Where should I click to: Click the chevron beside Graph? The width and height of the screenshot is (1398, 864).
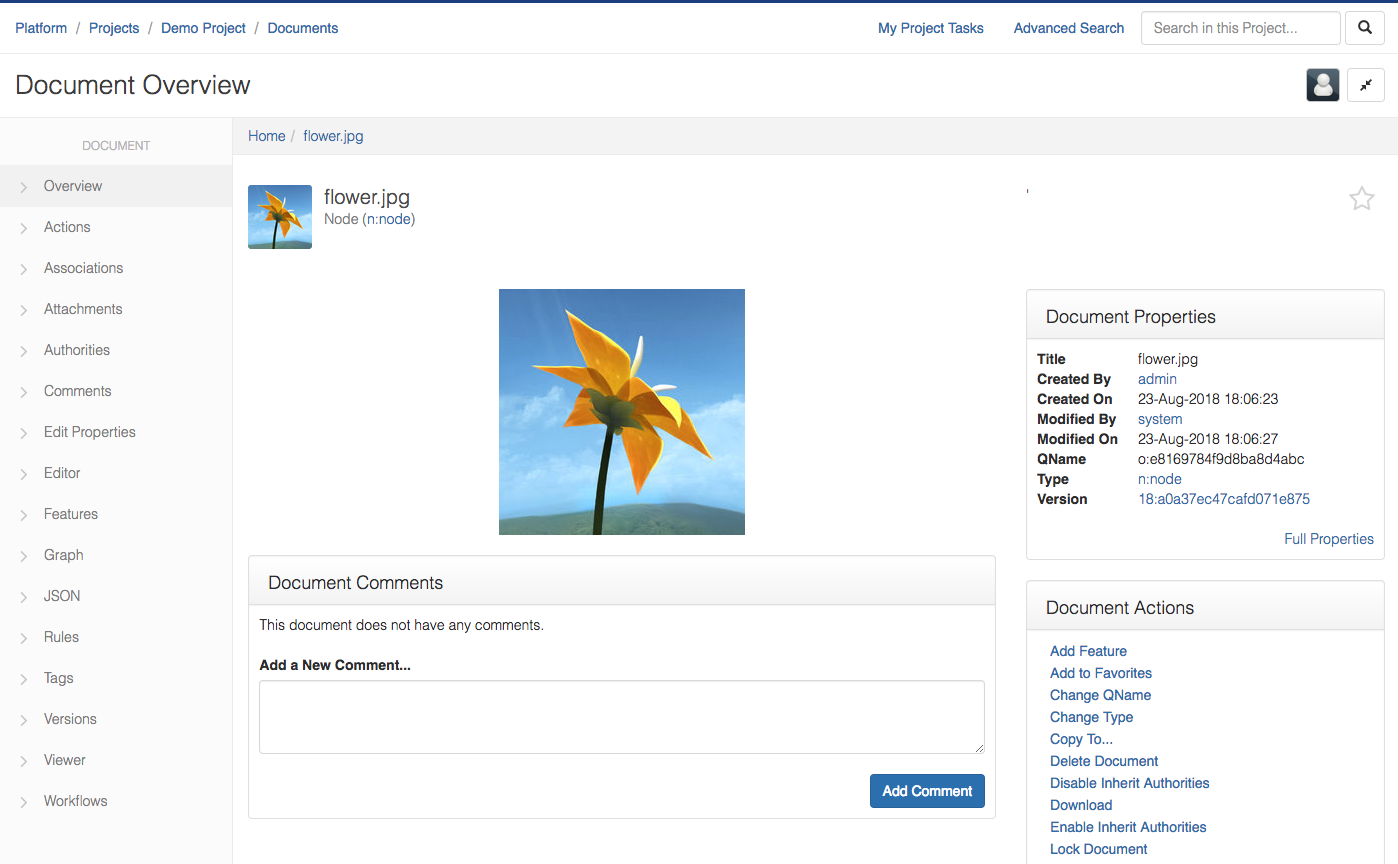(x=24, y=556)
